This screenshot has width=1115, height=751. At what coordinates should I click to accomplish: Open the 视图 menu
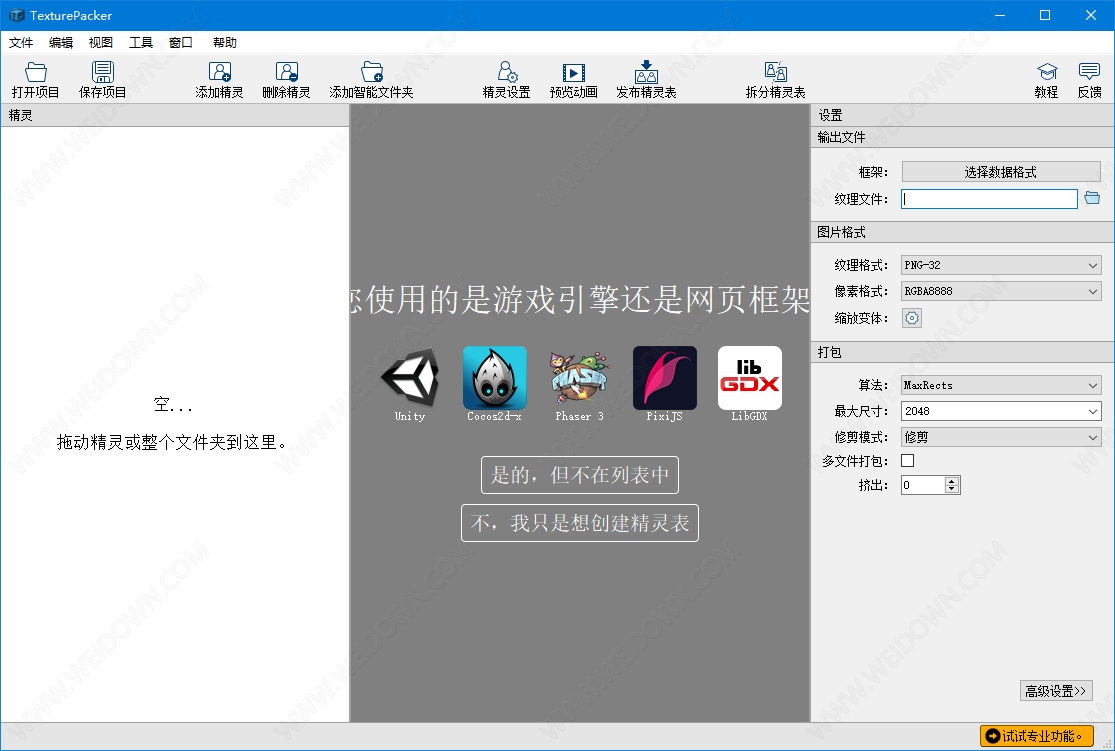101,43
